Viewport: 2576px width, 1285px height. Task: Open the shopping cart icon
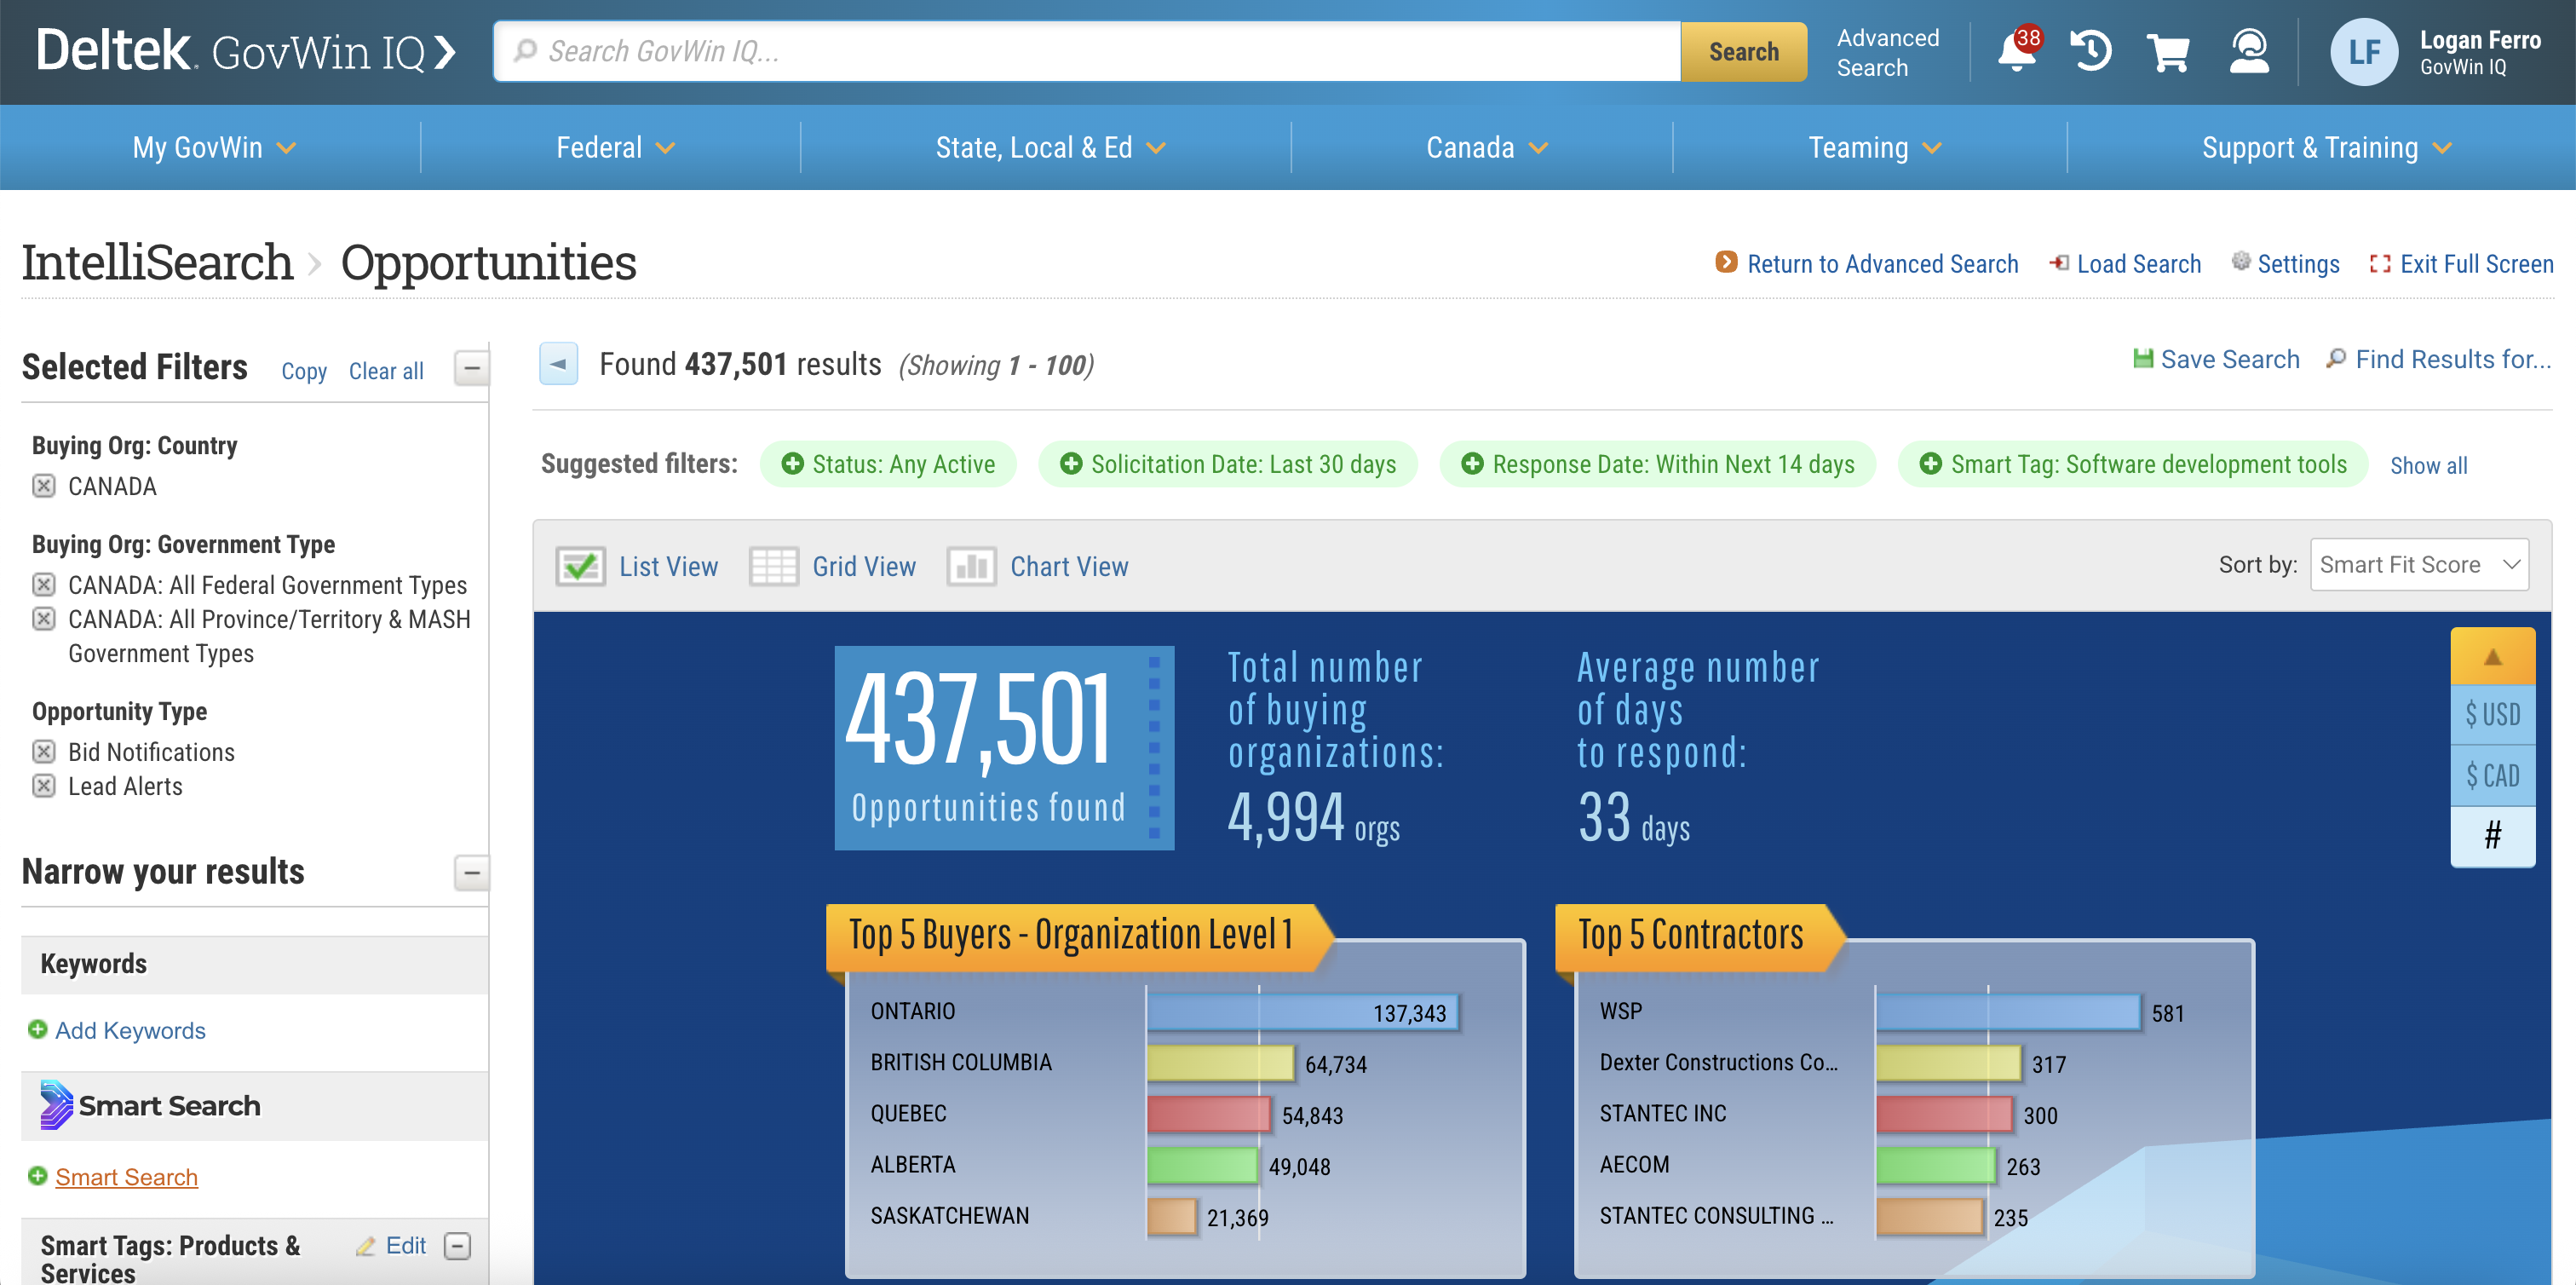2168,51
